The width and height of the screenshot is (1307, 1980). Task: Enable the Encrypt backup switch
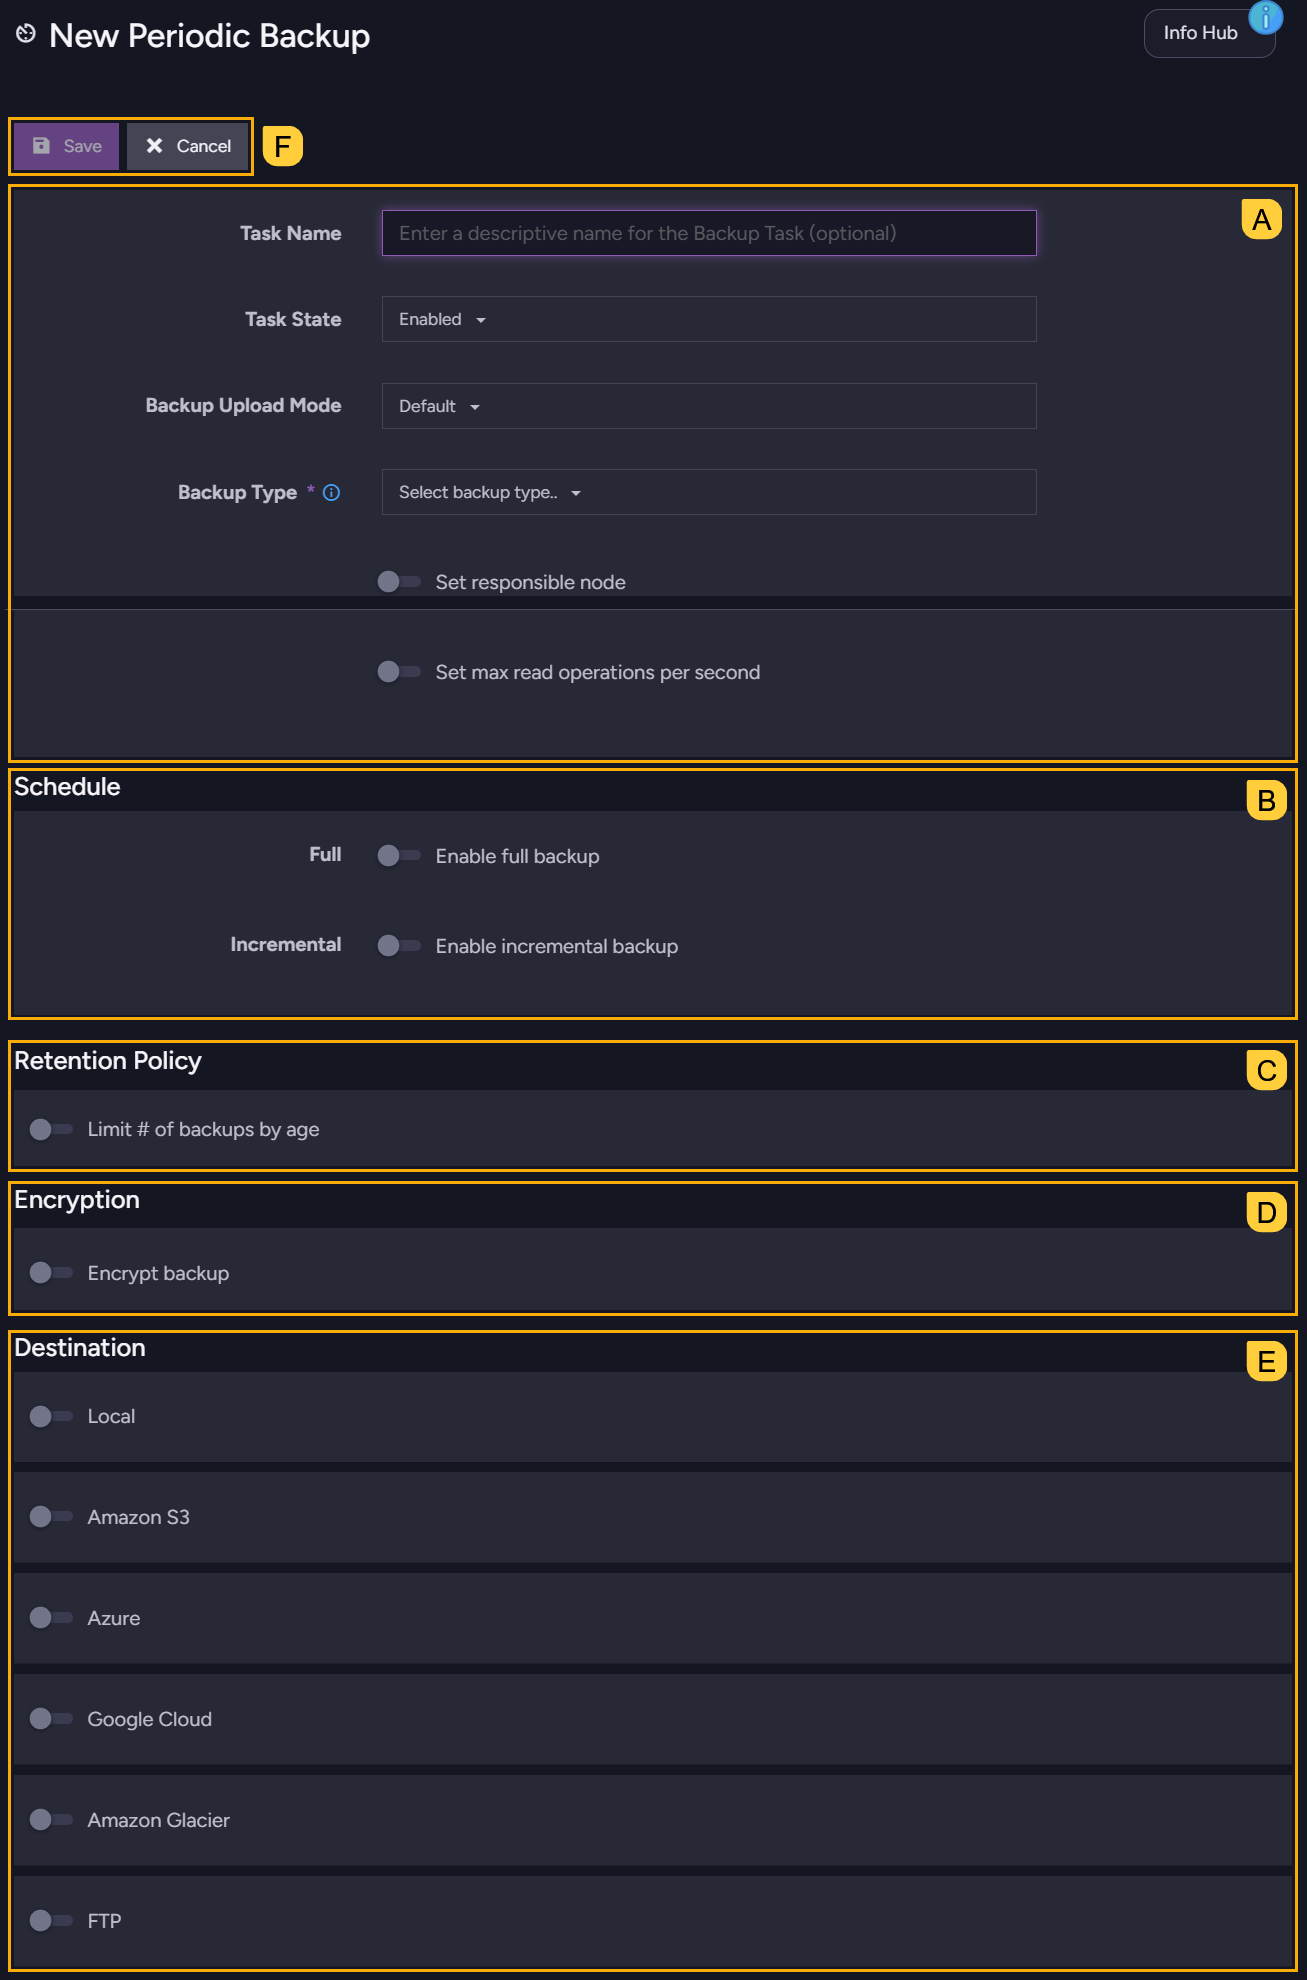tap(50, 1273)
